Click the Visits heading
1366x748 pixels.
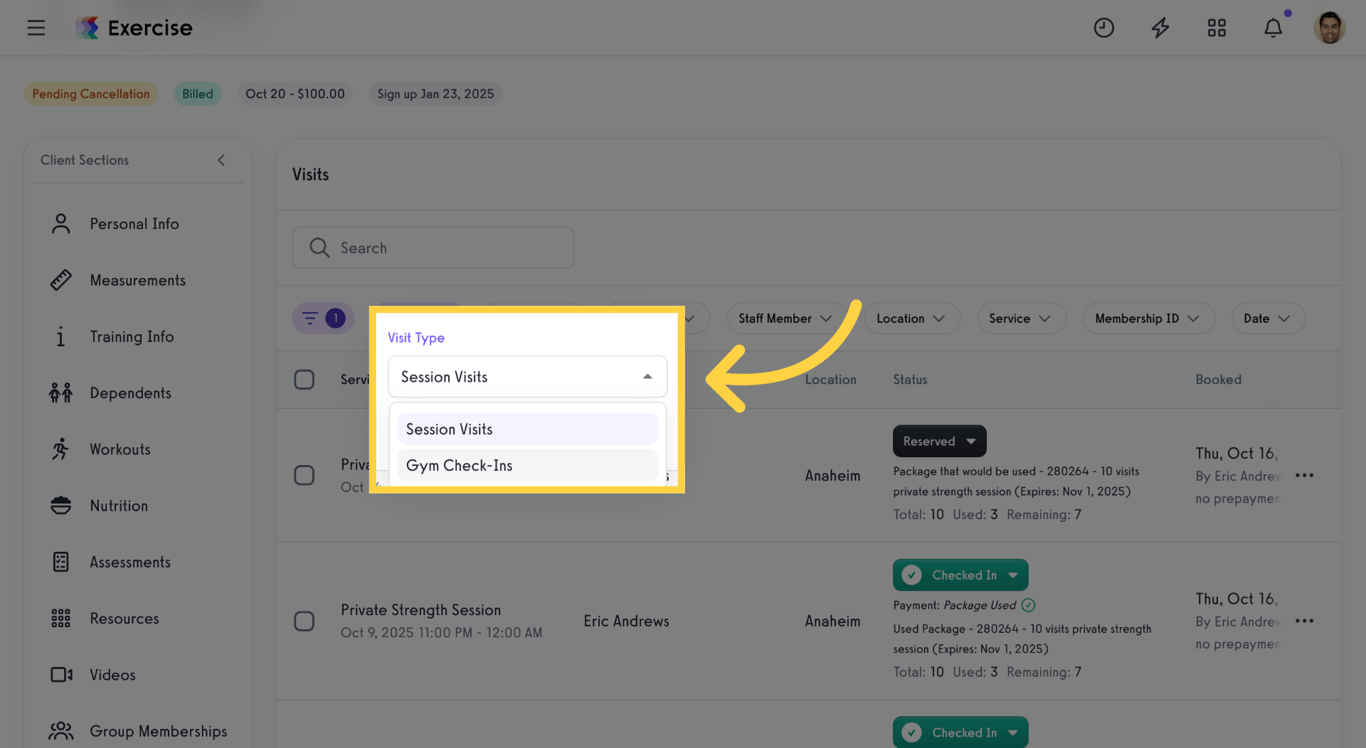(x=310, y=174)
